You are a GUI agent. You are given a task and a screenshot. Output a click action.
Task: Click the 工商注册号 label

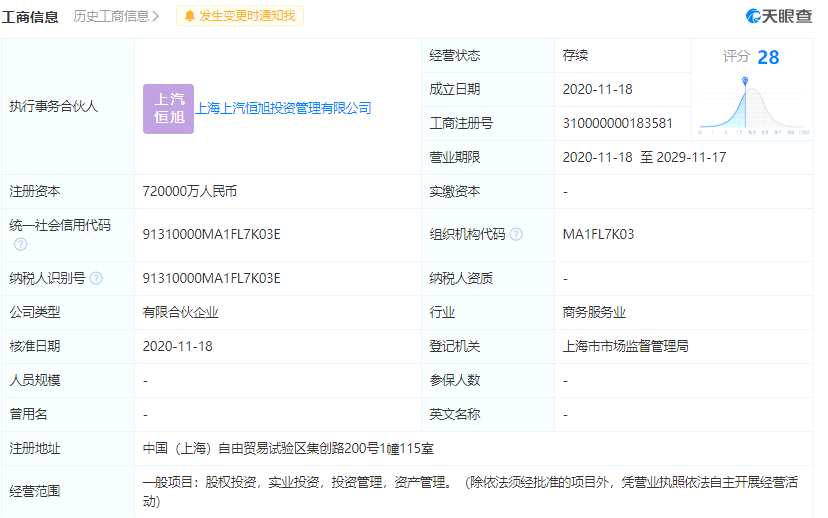tap(461, 123)
